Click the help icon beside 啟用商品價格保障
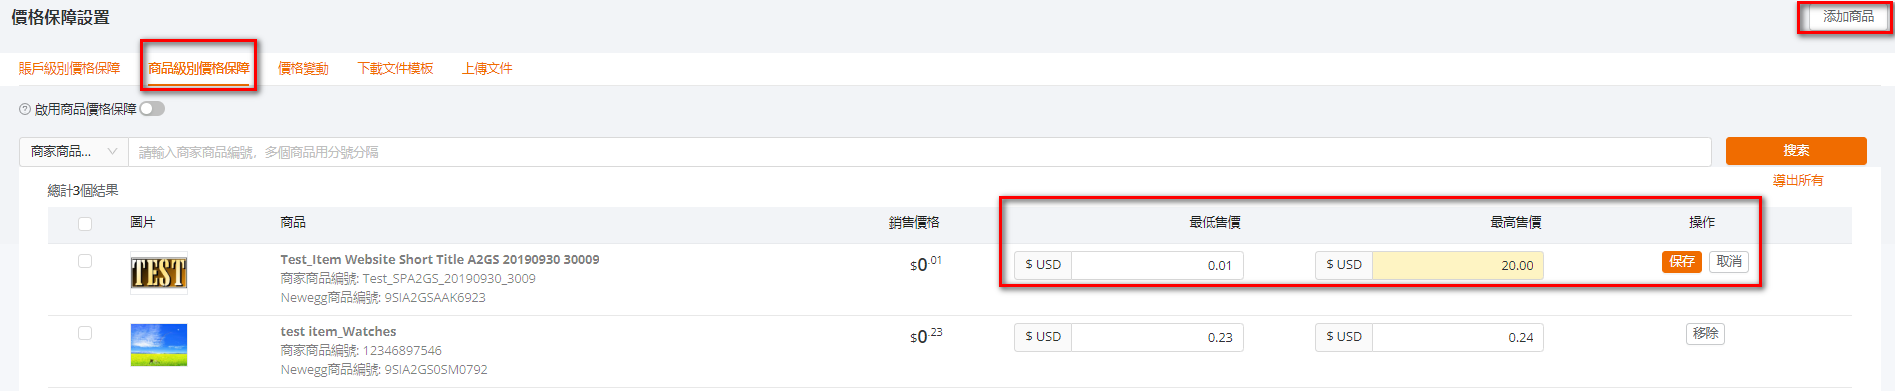This screenshot has width=1895, height=391. (25, 109)
